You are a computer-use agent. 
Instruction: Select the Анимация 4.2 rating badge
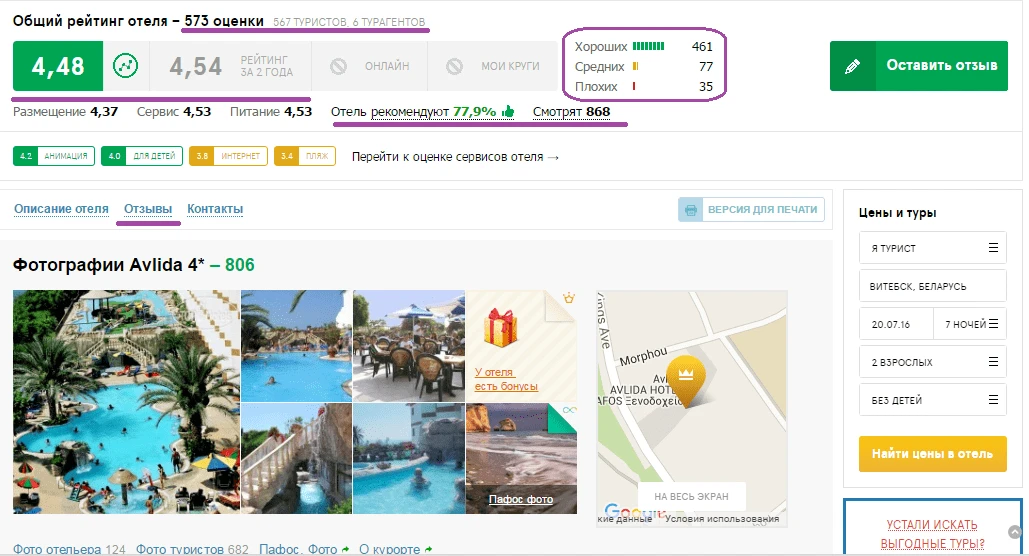coord(54,156)
